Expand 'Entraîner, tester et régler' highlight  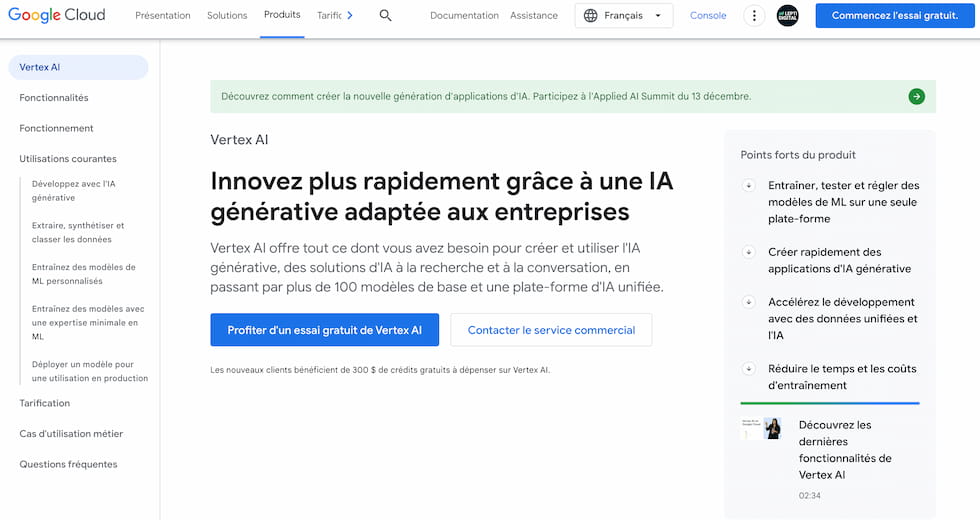(748, 185)
